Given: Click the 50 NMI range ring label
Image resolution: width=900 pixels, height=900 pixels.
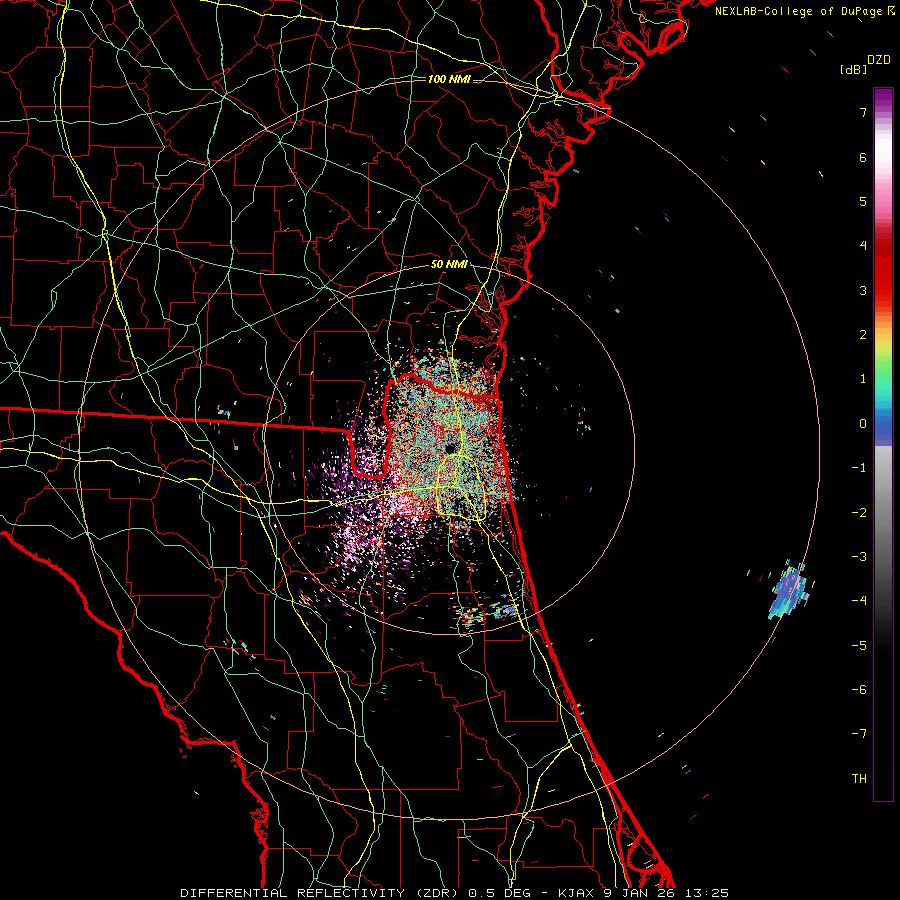Looking at the screenshot, I should 449,265.
